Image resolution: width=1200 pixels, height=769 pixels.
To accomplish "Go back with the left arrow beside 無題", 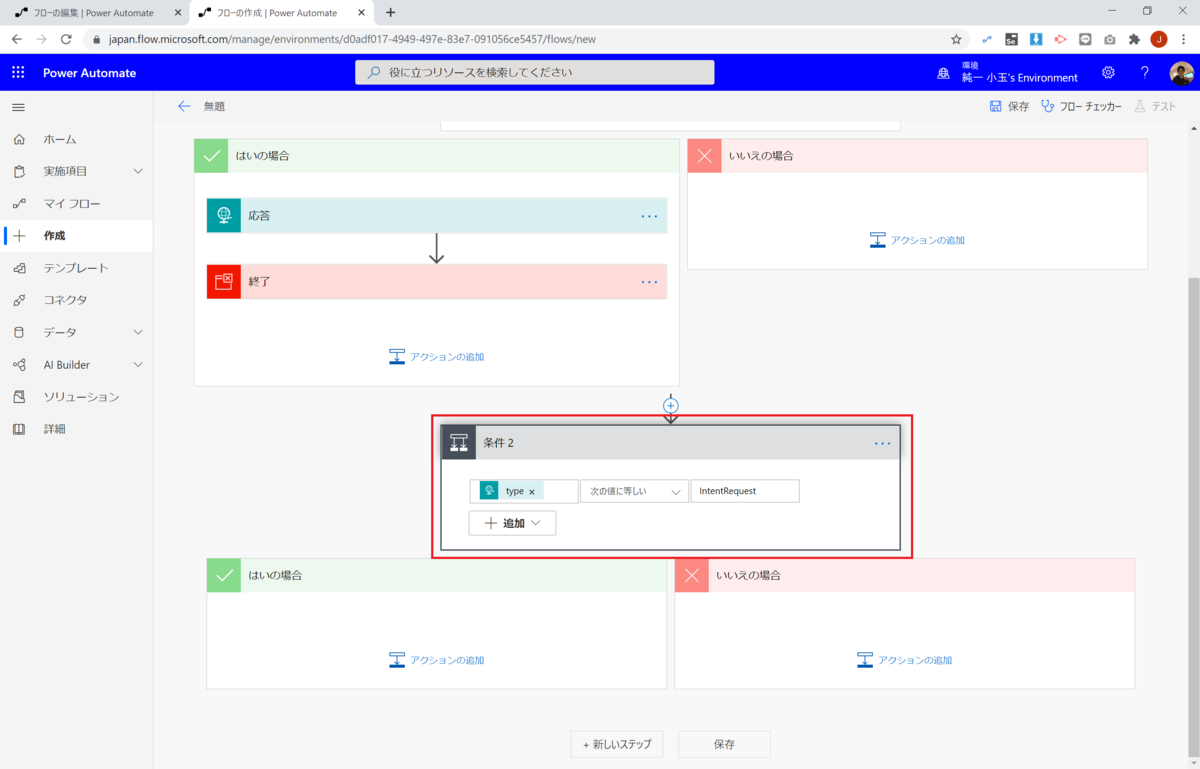I will tap(183, 106).
